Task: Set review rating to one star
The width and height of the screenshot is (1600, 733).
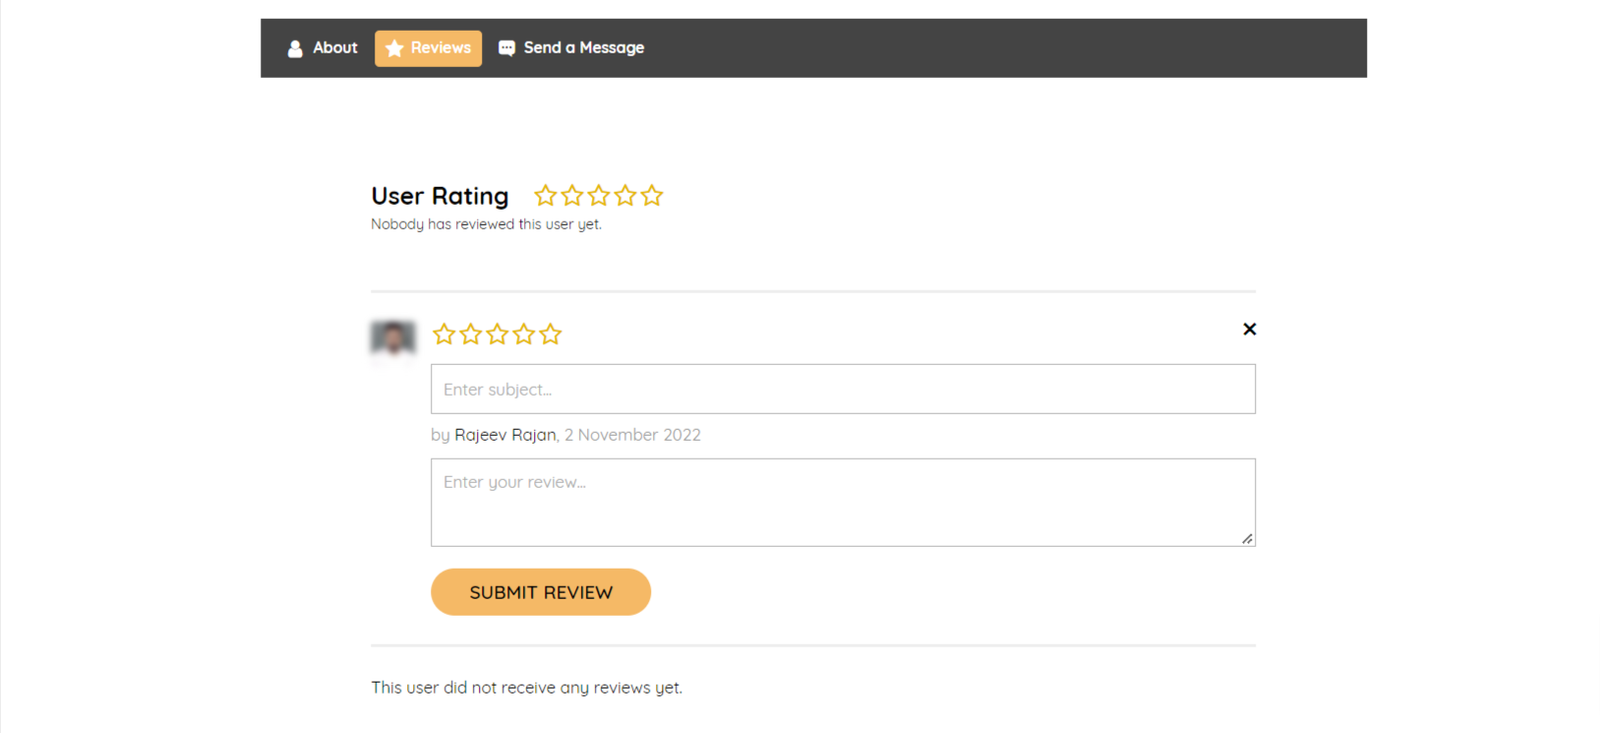Action: 444,334
